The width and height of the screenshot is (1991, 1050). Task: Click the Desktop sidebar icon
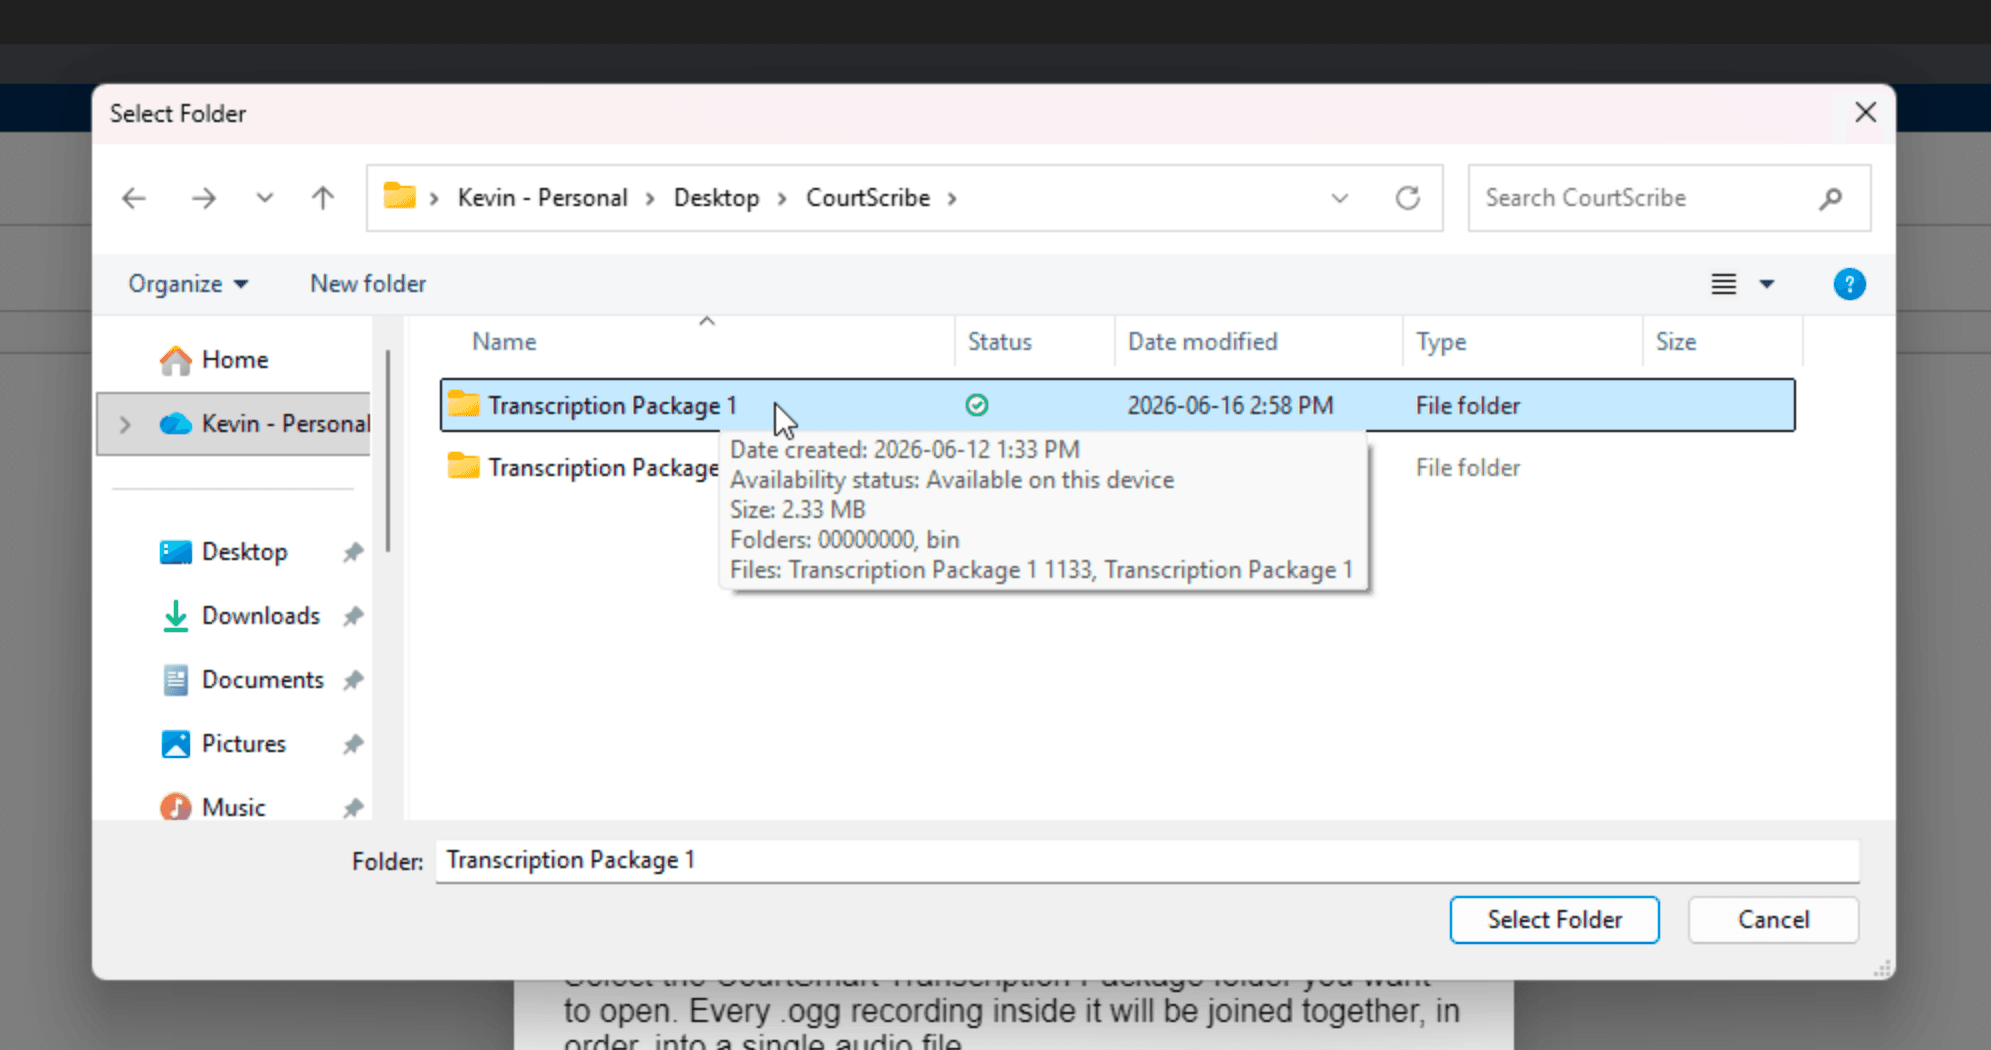click(176, 552)
